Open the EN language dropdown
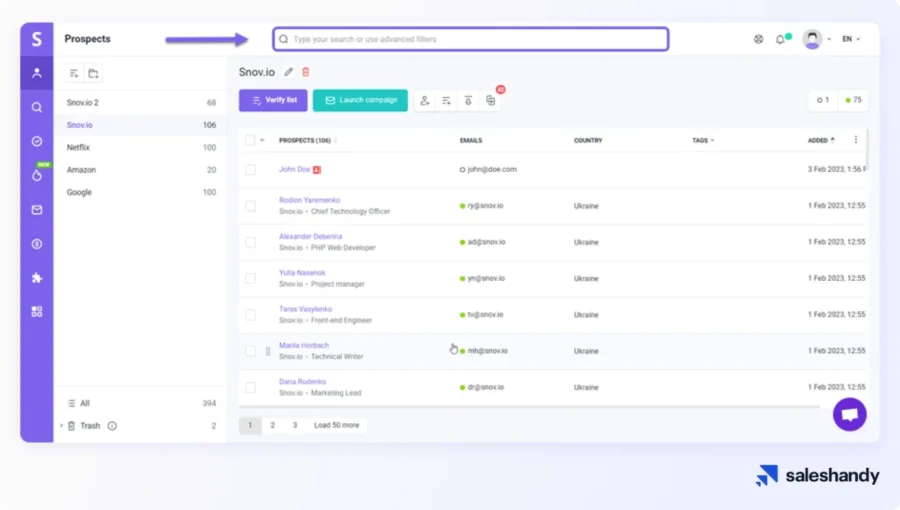 (x=851, y=39)
